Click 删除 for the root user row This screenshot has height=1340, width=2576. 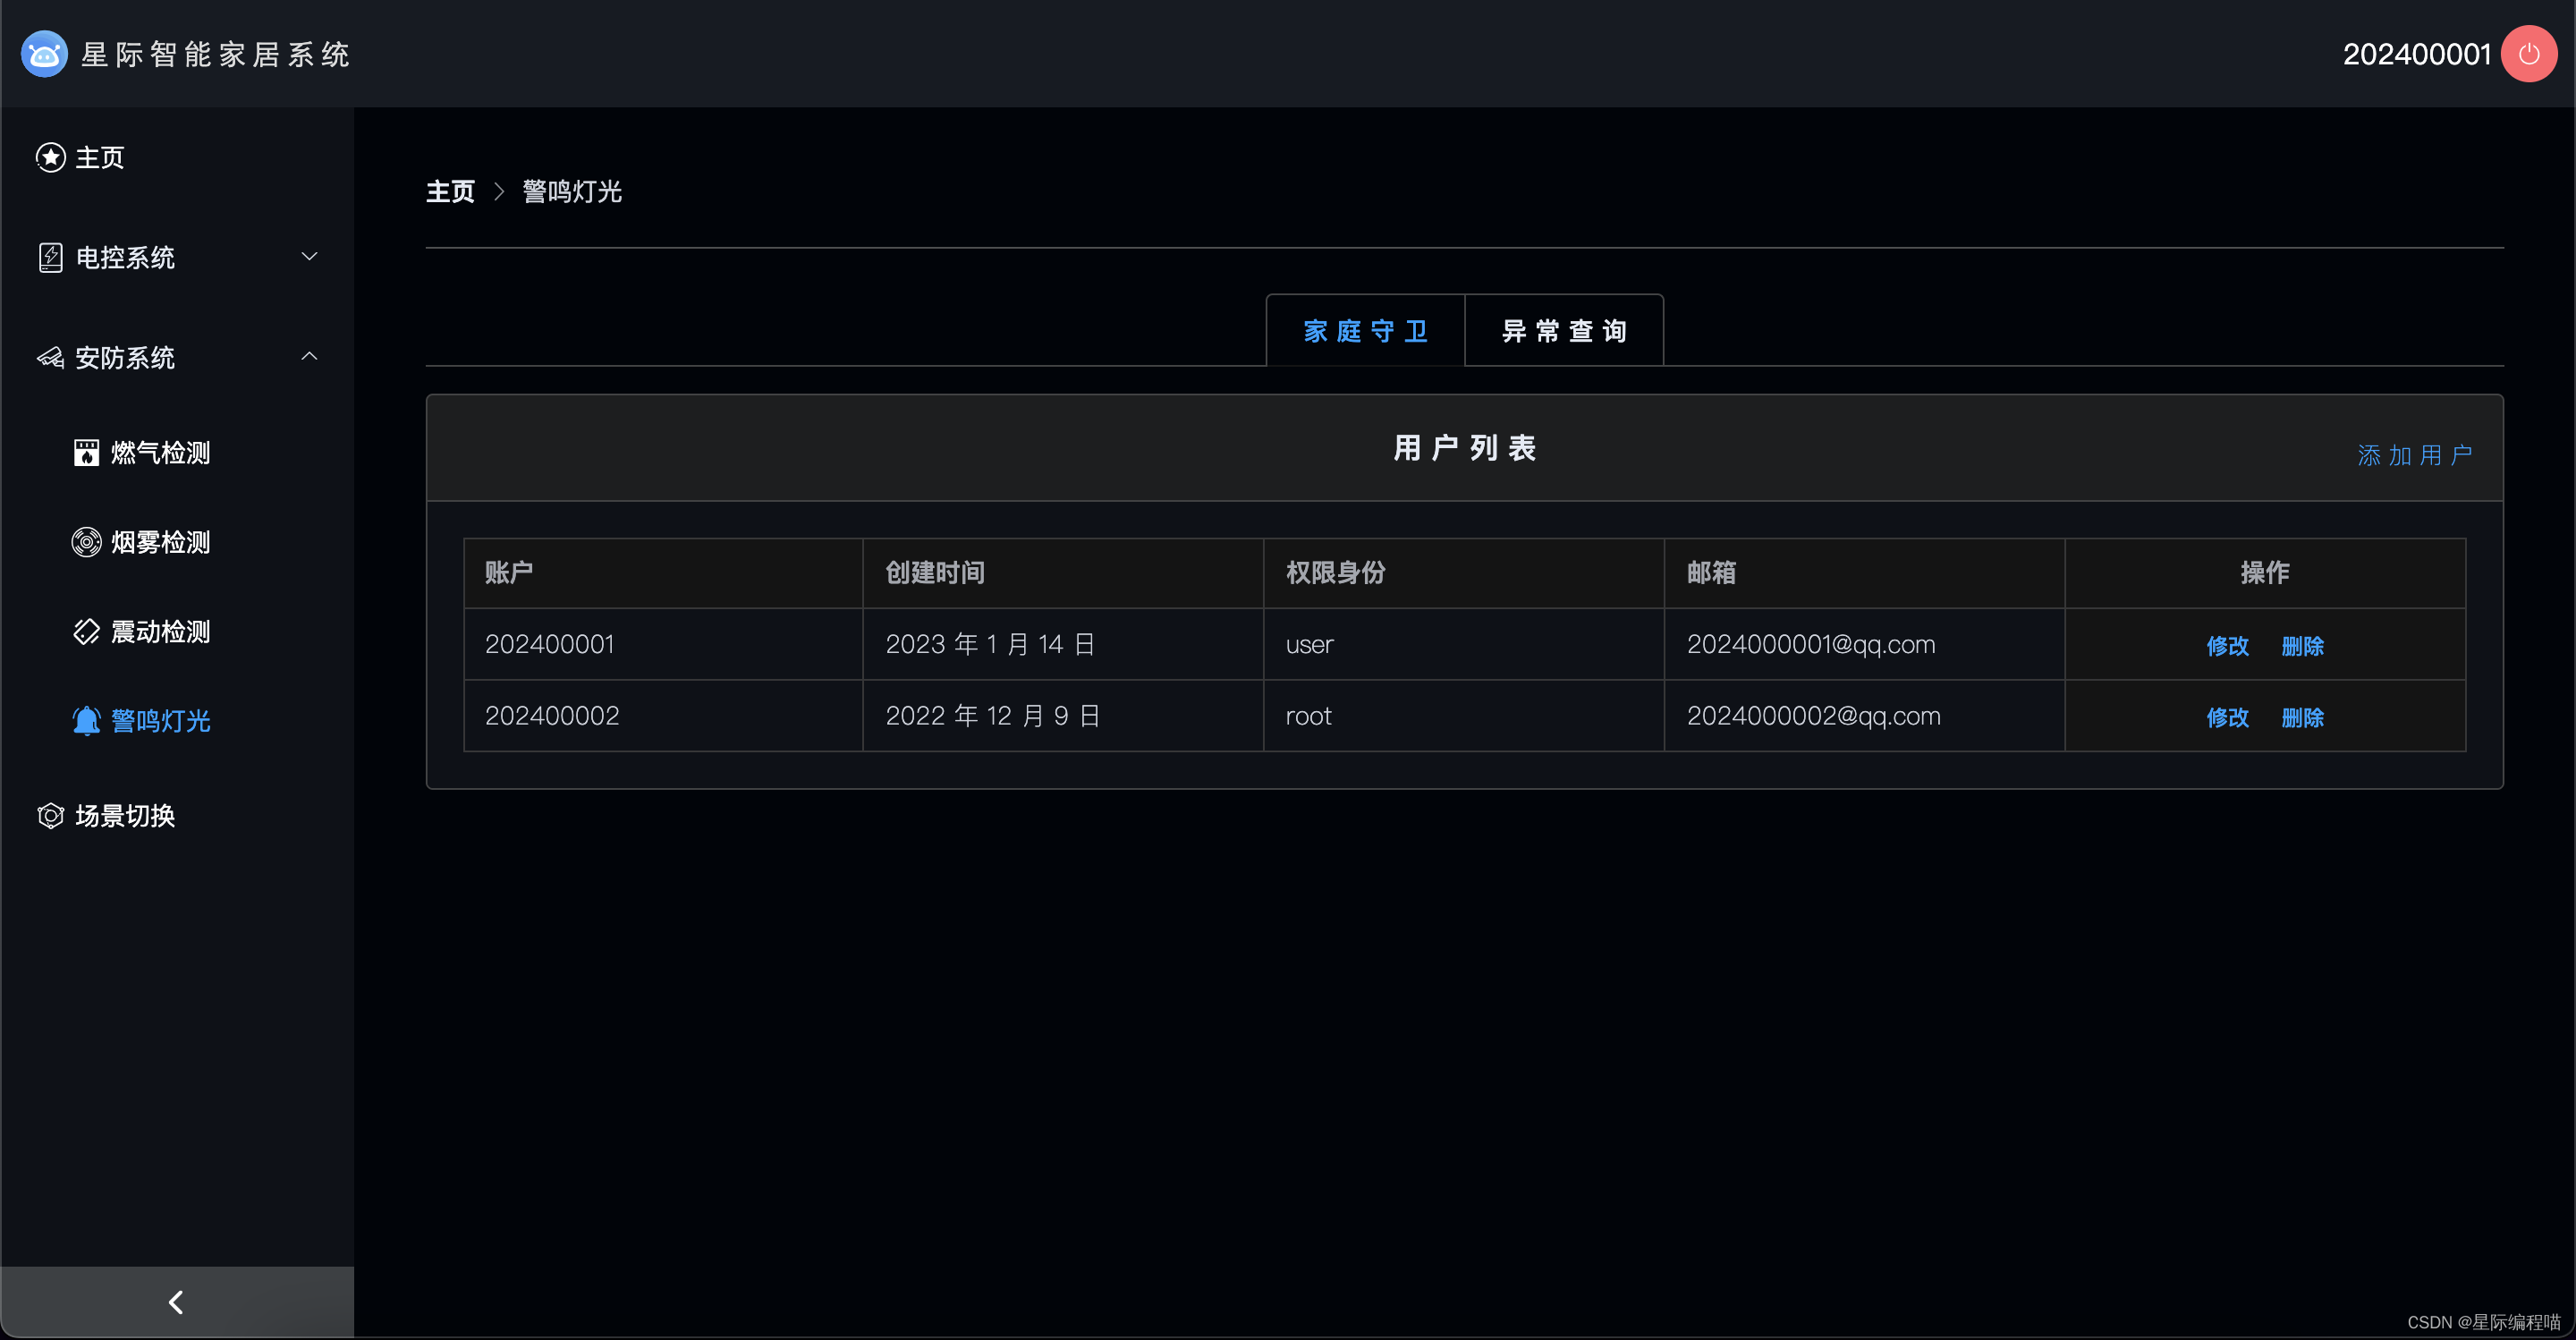click(x=2302, y=718)
